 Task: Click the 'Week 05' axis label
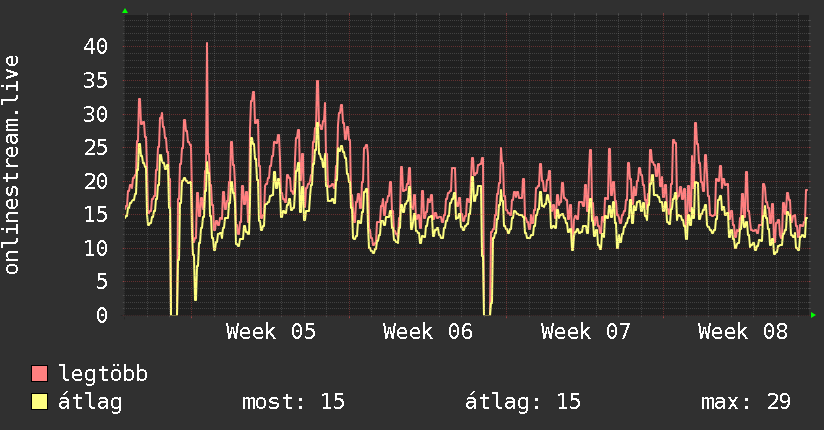[x=271, y=332]
